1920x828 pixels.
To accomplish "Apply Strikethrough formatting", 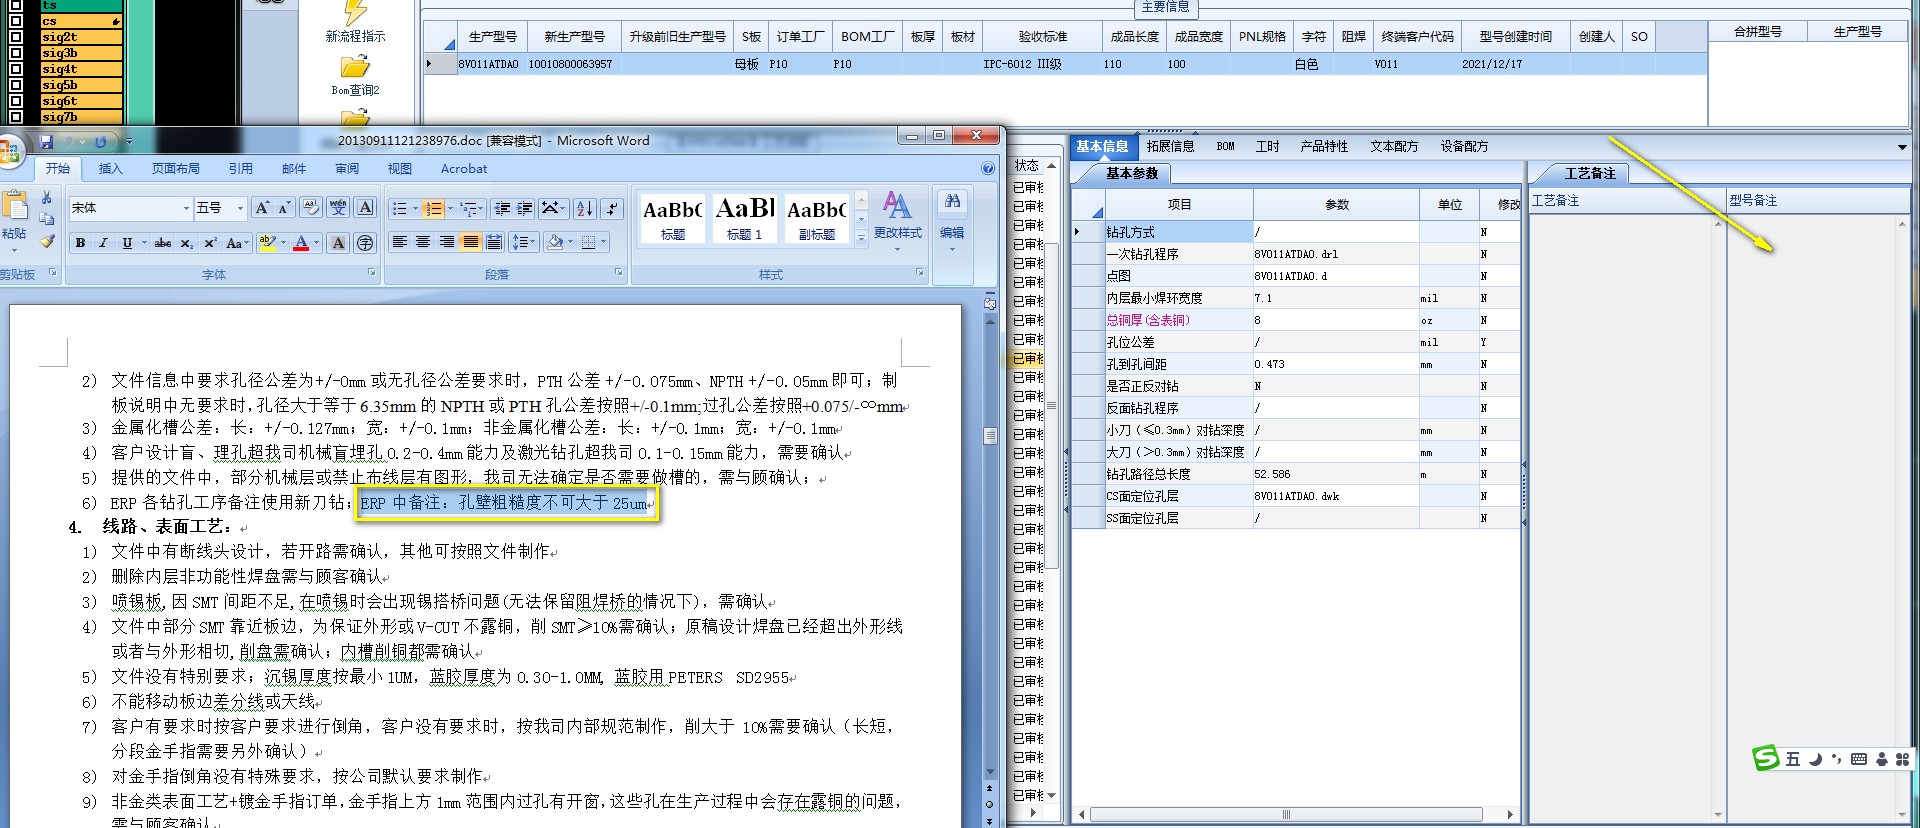I will [163, 243].
